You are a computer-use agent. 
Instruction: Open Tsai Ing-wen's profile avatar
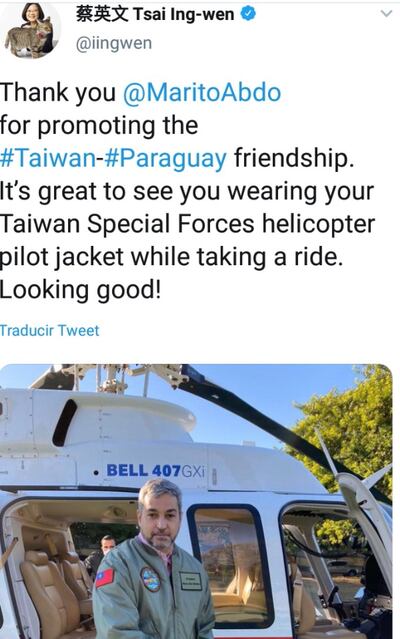click(31, 29)
